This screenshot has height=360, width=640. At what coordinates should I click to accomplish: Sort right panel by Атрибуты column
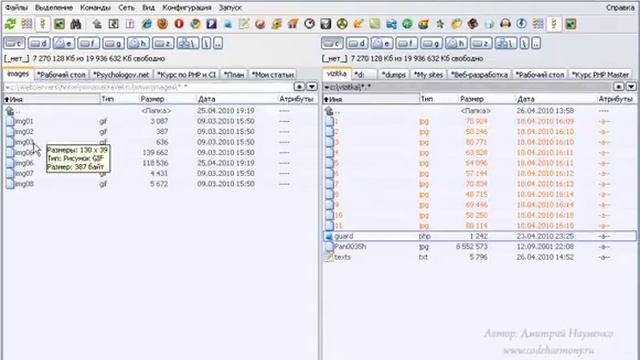click(x=616, y=99)
